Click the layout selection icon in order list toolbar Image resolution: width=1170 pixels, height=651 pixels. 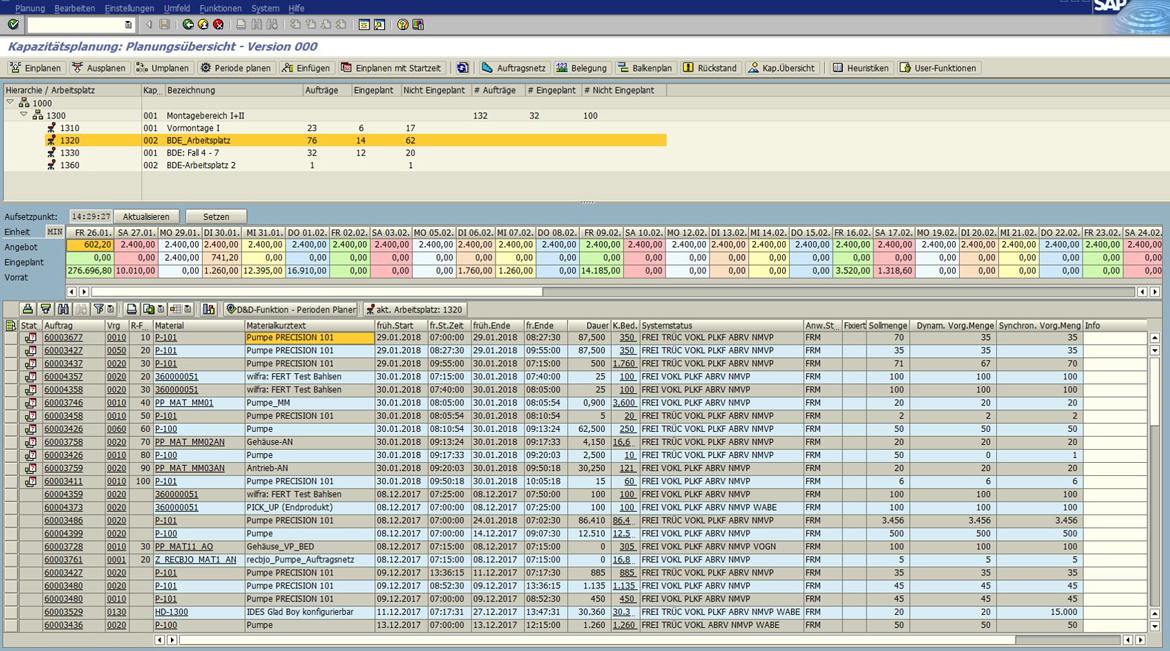pyautogui.click(x=176, y=309)
